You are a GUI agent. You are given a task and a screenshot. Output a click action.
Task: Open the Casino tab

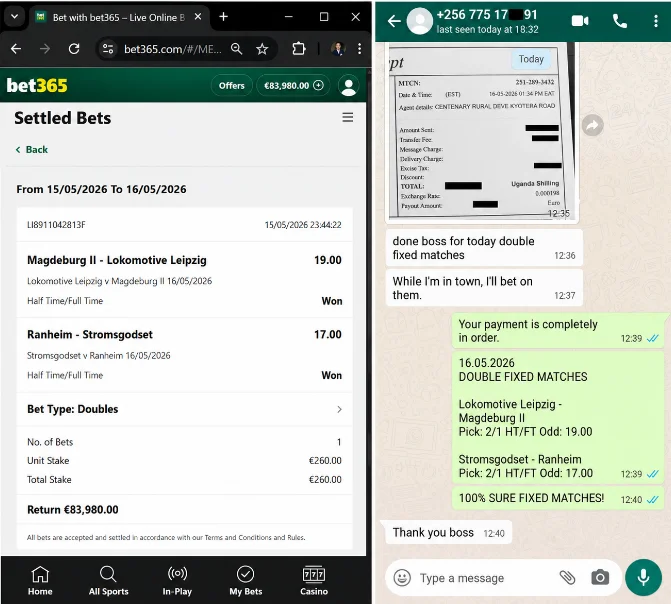314,580
